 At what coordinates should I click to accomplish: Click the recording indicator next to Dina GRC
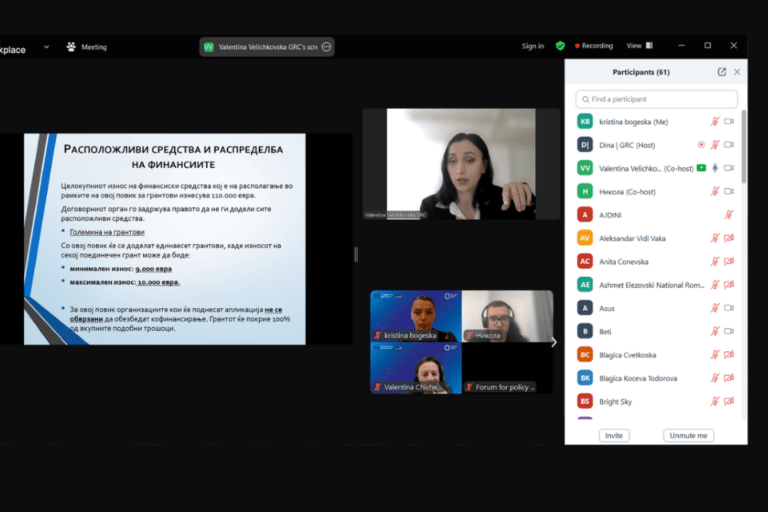701,144
